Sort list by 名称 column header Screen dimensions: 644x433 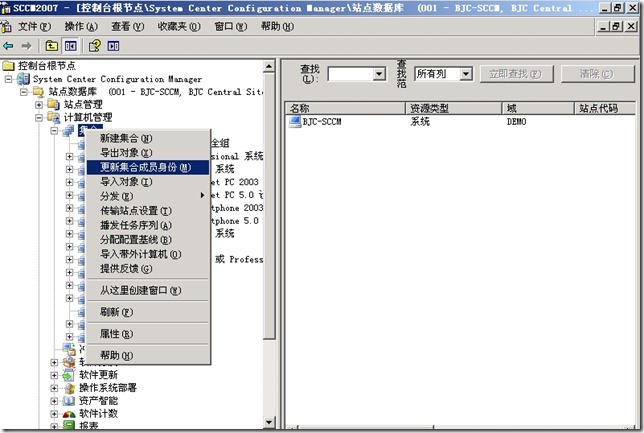[345, 108]
